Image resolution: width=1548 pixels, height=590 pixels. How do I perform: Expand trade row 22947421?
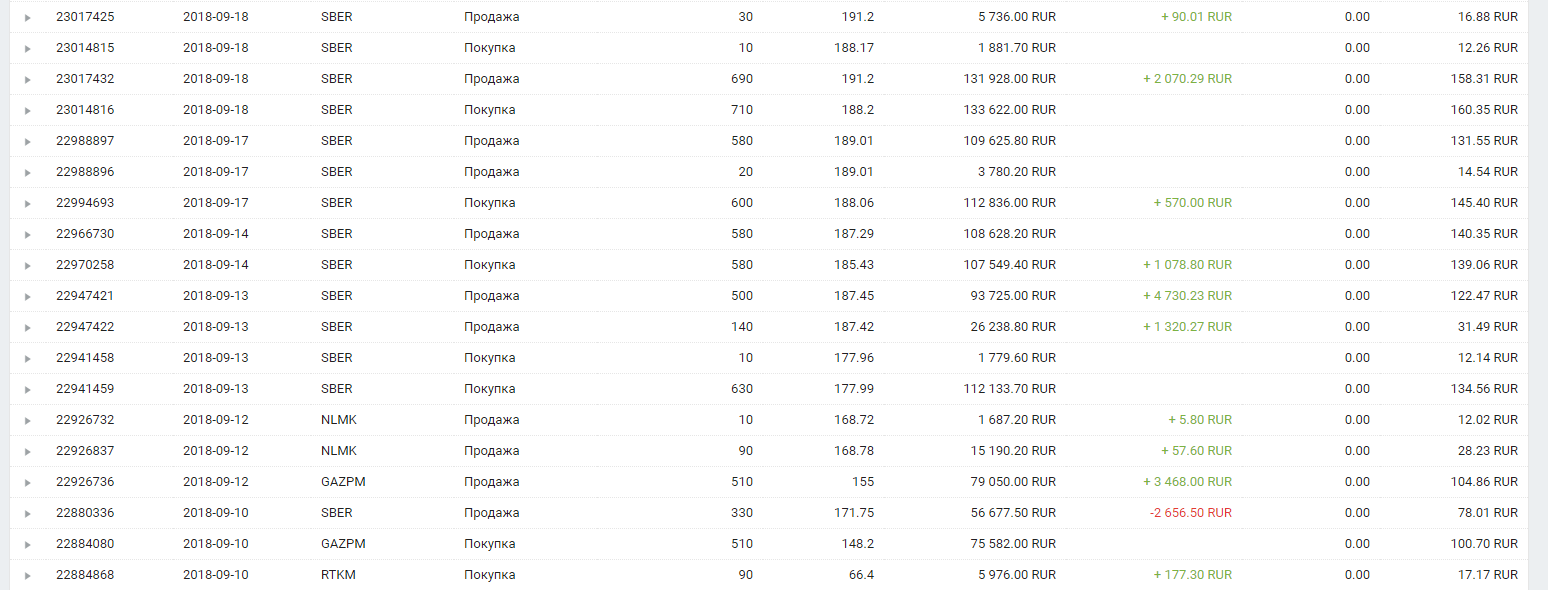pyautogui.click(x=28, y=296)
